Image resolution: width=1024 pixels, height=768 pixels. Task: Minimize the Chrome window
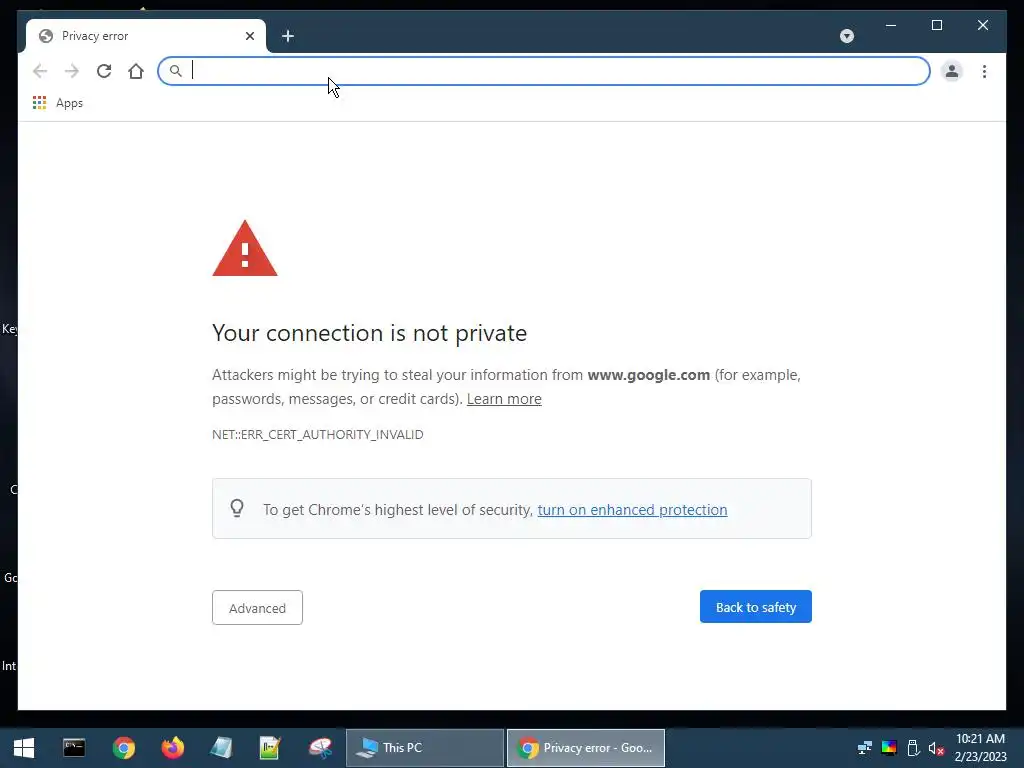tap(891, 25)
